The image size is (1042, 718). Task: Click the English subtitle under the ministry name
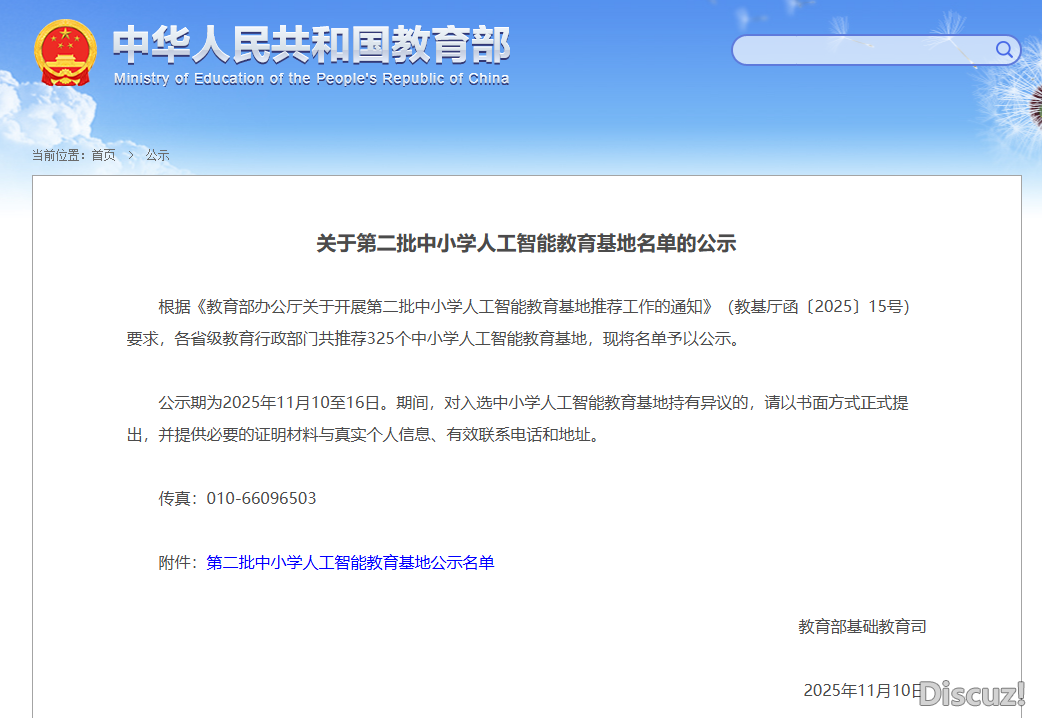click(310, 79)
